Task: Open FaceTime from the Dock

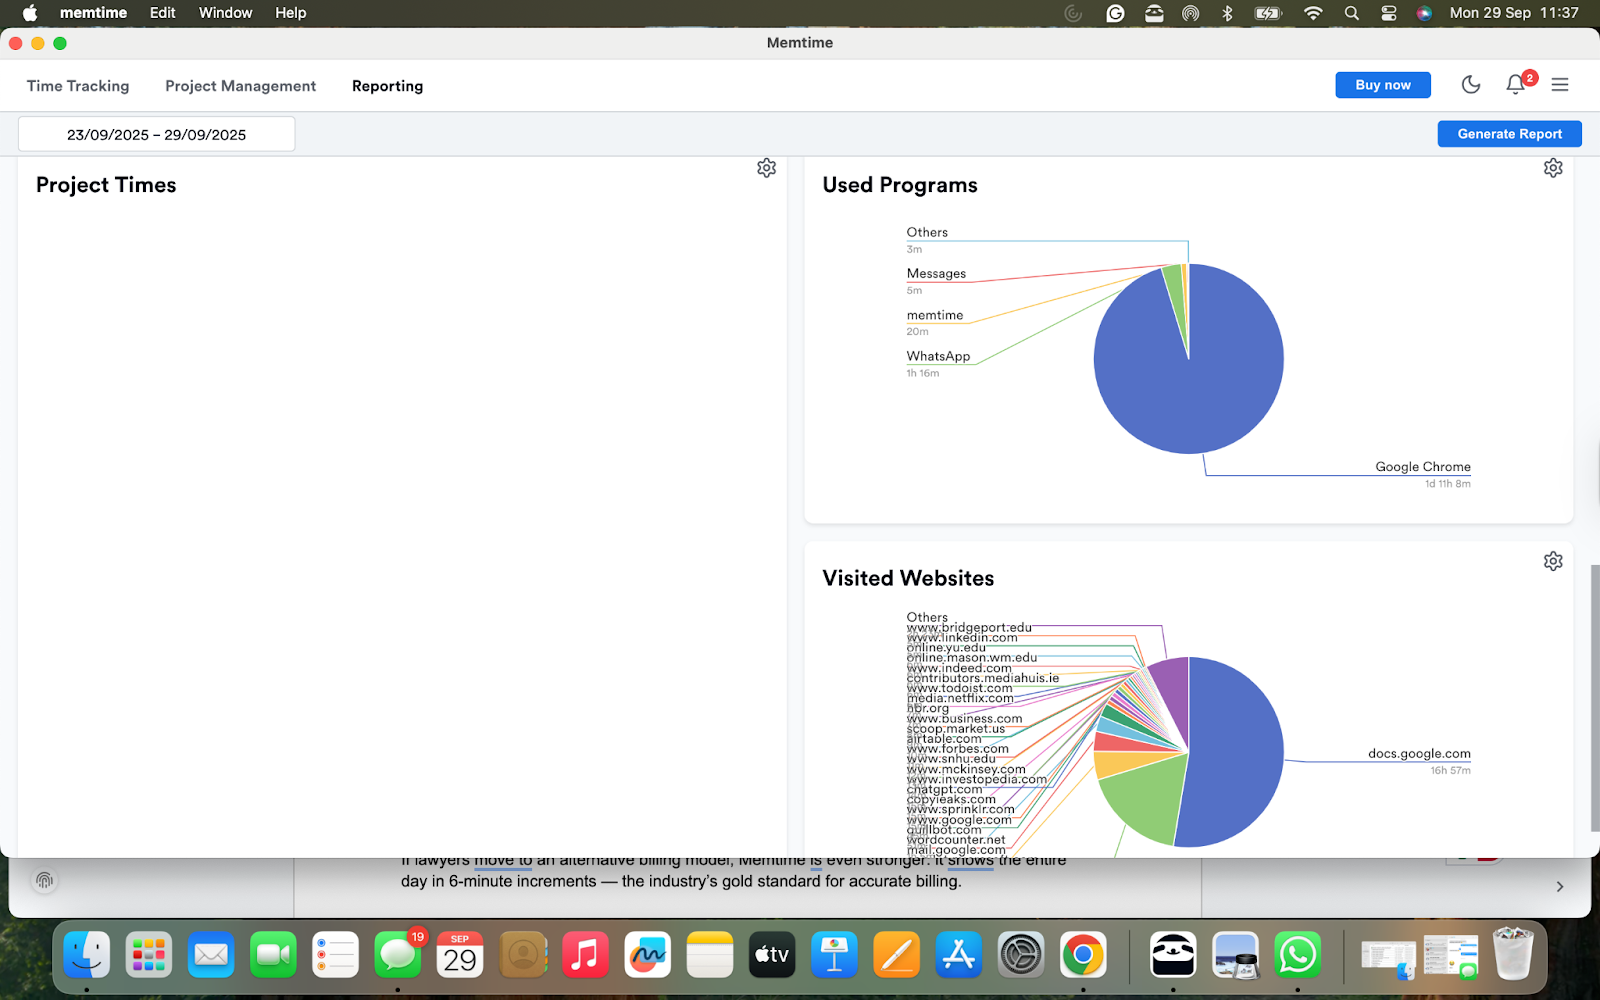Action: [273, 955]
